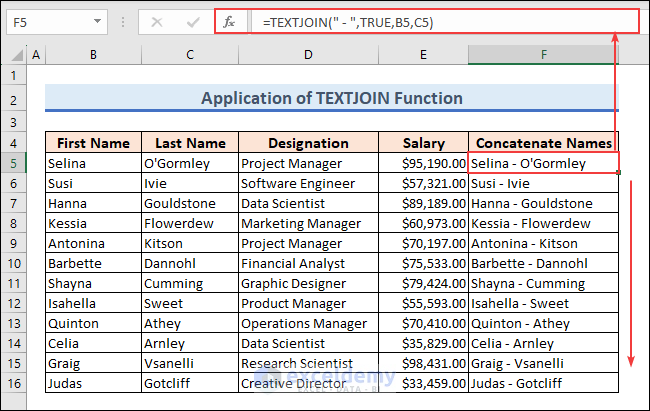Select the Concatenate Names header cell
Viewport: 650px width, 411px height.
(543, 143)
